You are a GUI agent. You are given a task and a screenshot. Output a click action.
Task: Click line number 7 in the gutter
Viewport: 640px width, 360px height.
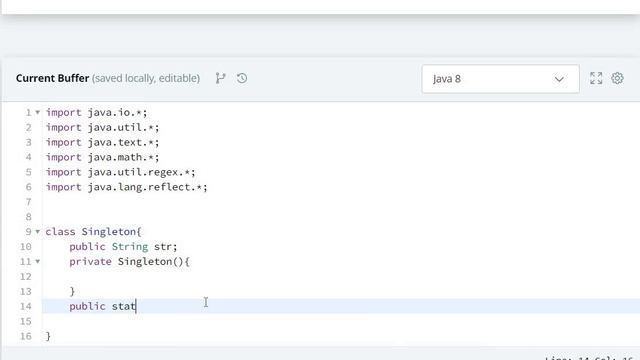tap(28, 202)
